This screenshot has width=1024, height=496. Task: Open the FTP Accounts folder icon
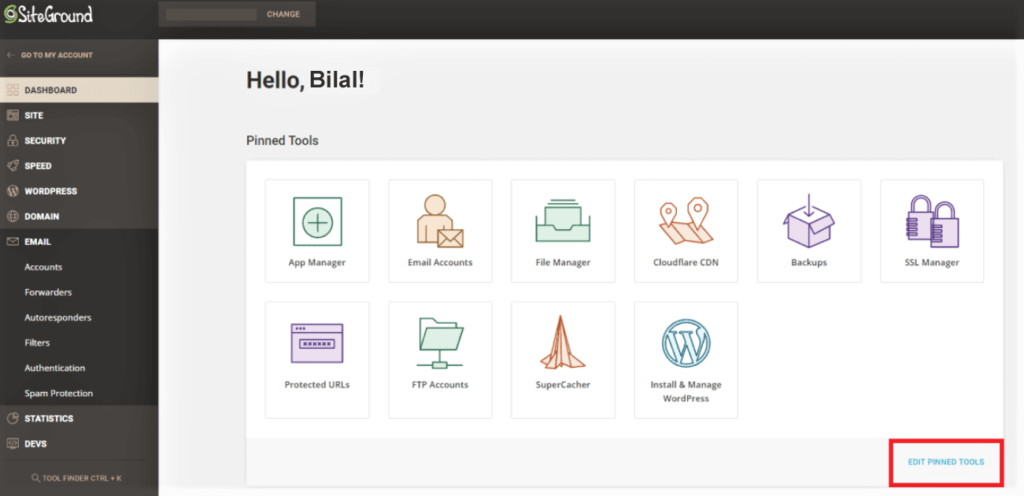click(x=440, y=343)
